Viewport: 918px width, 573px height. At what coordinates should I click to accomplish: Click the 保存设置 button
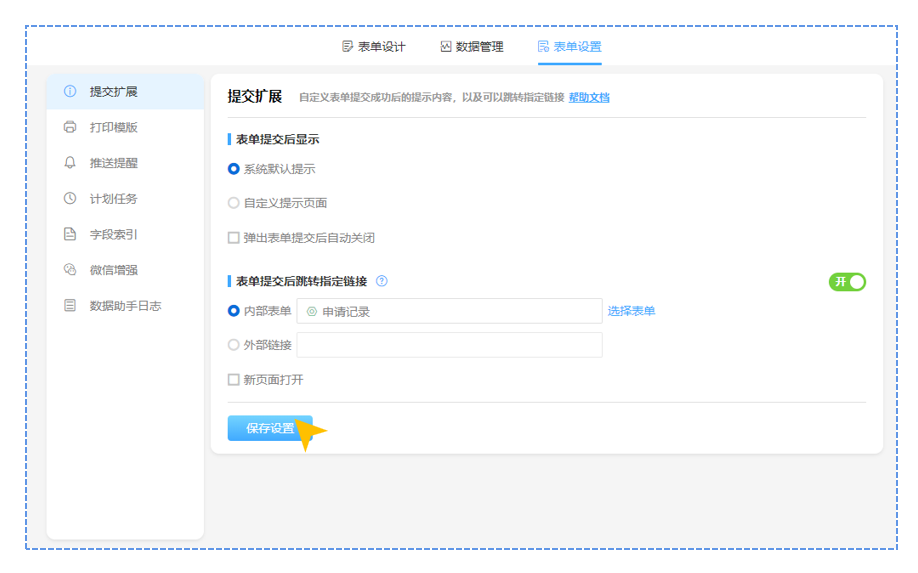point(270,428)
